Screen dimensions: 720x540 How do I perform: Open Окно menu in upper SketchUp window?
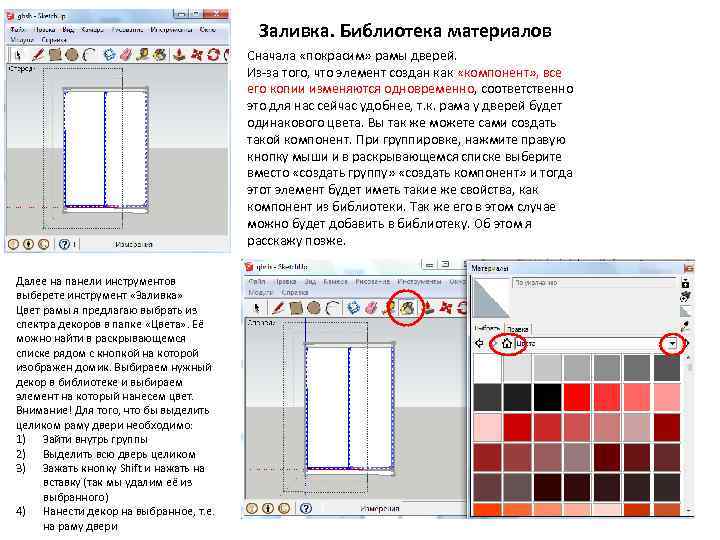[x=208, y=29]
